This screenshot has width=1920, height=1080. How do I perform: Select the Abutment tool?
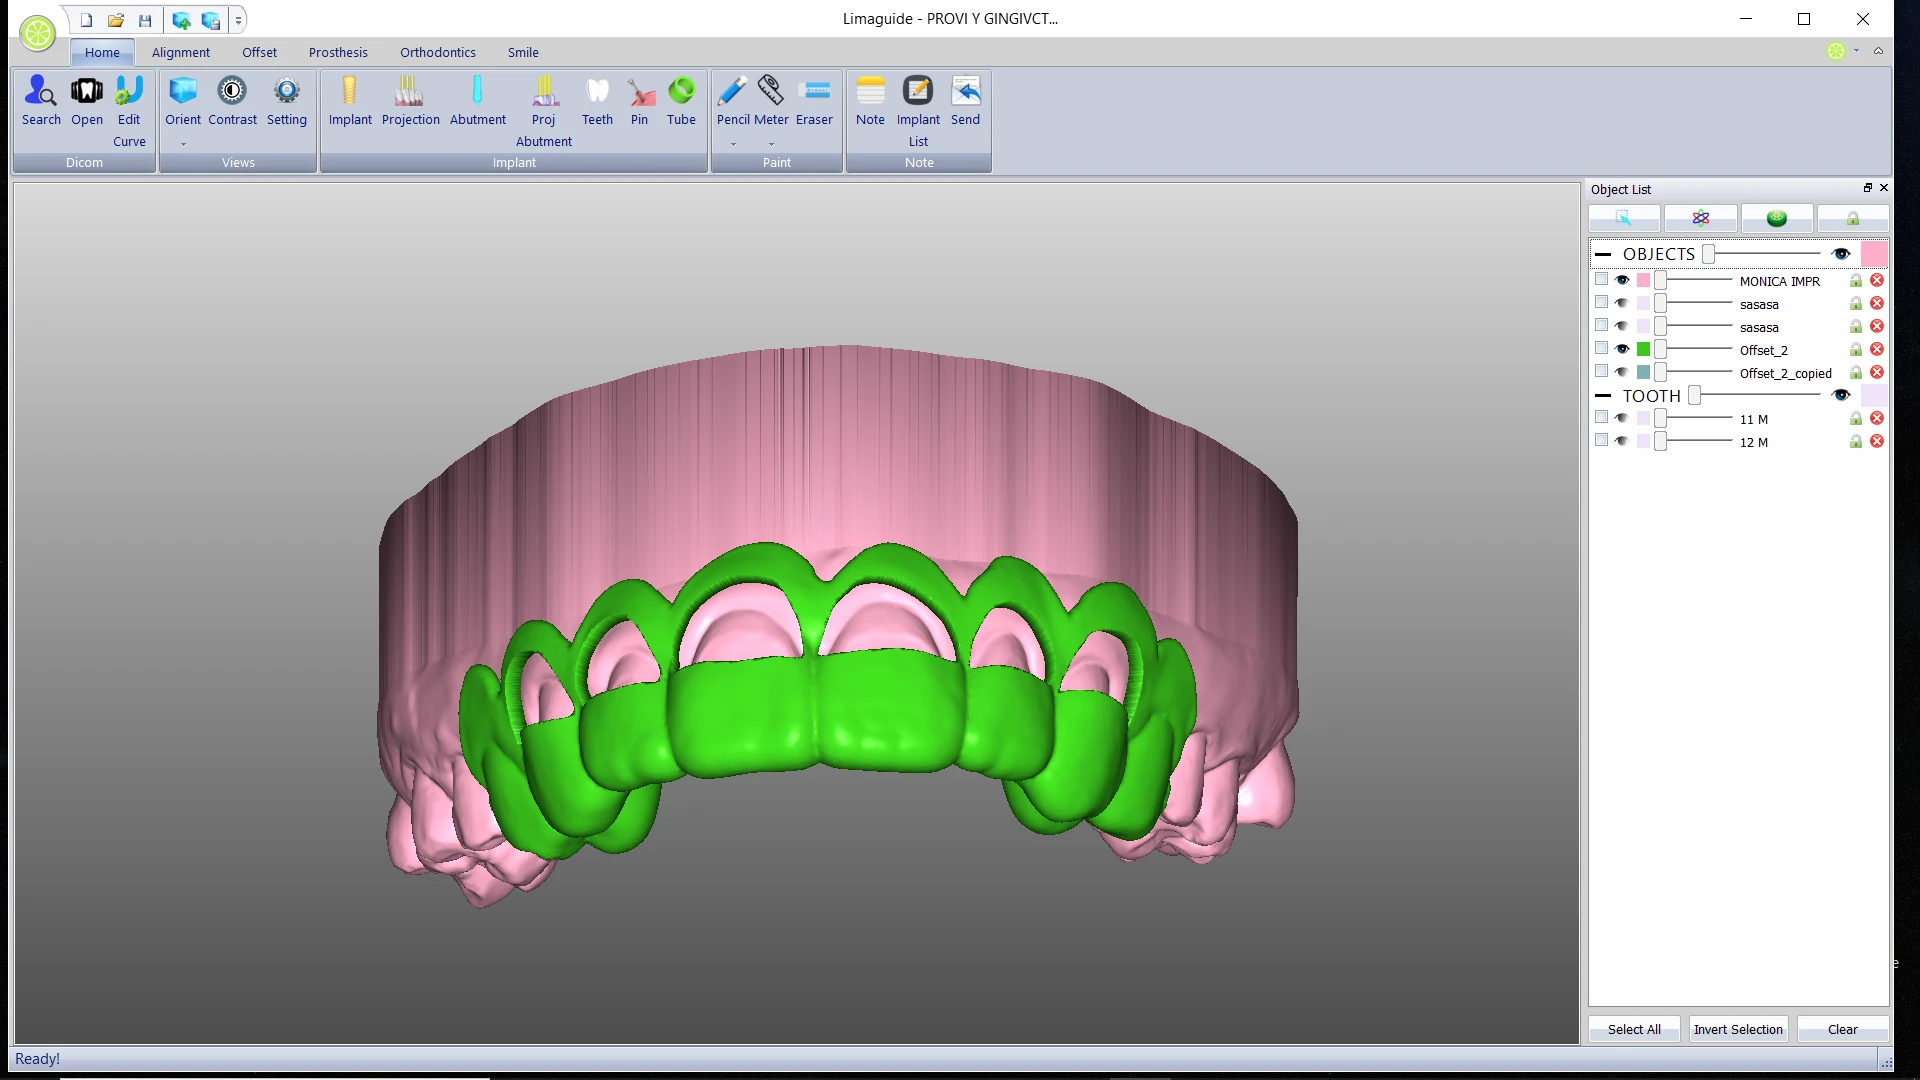click(478, 100)
